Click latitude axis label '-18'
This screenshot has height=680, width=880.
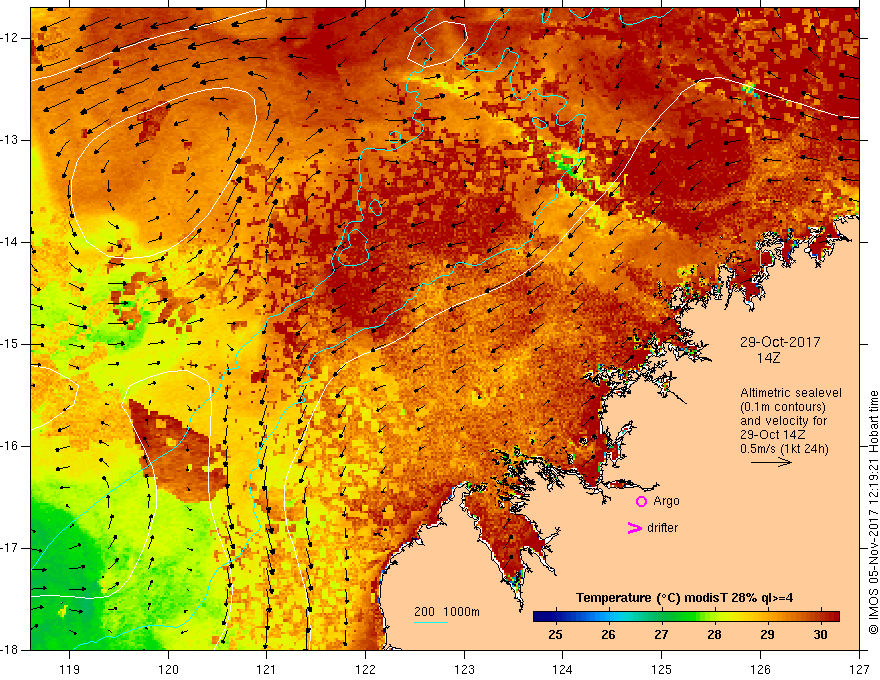coord(11,650)
